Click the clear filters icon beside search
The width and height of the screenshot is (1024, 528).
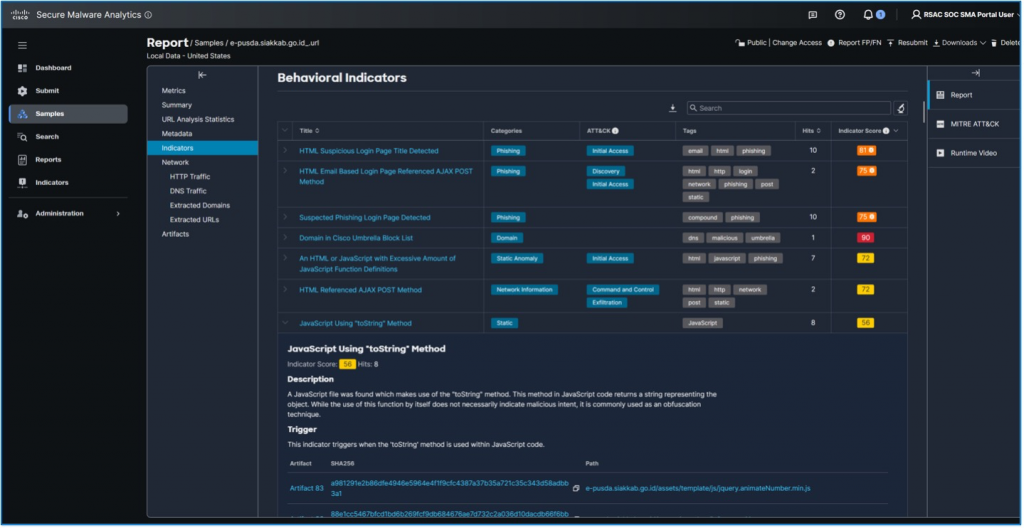tap(901, 108)
